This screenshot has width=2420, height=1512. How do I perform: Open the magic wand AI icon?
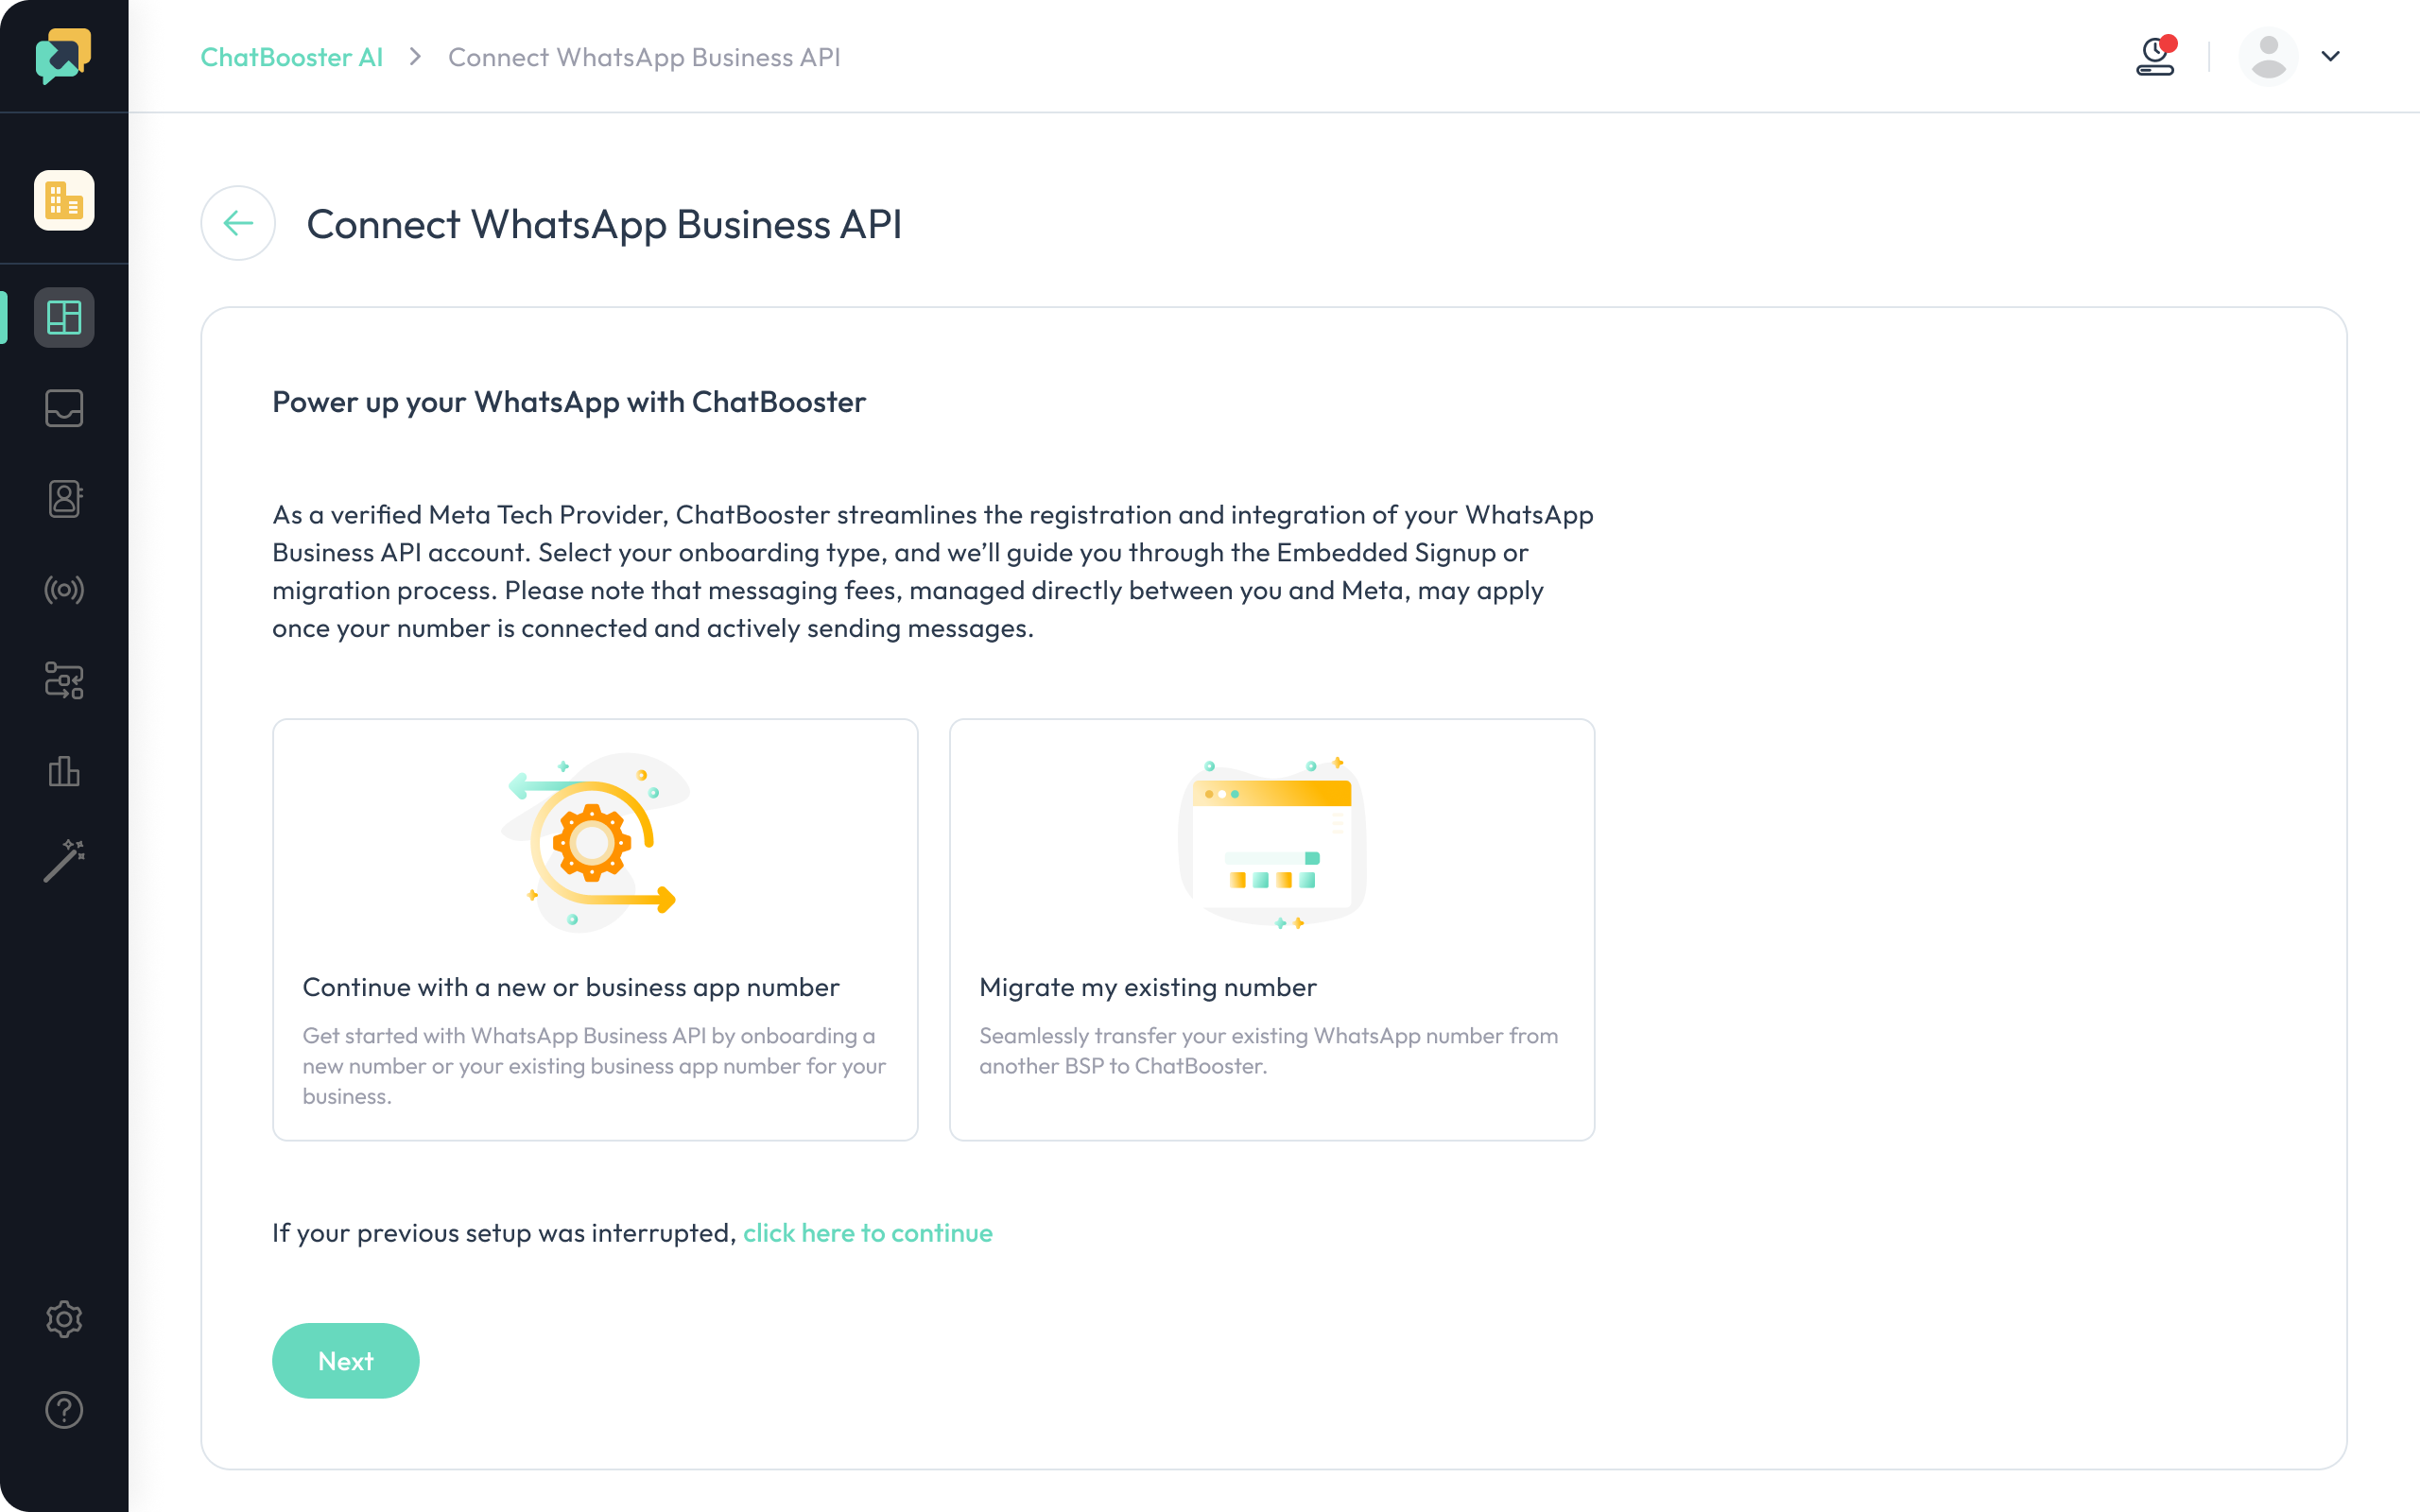(64, 861)
